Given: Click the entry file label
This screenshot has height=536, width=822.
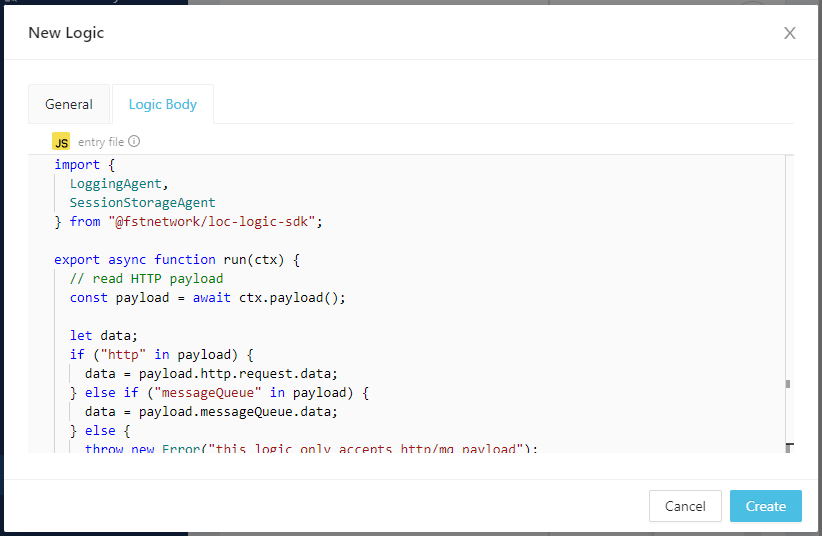Looking at the screenshot, I should click(x=101, y=142).
